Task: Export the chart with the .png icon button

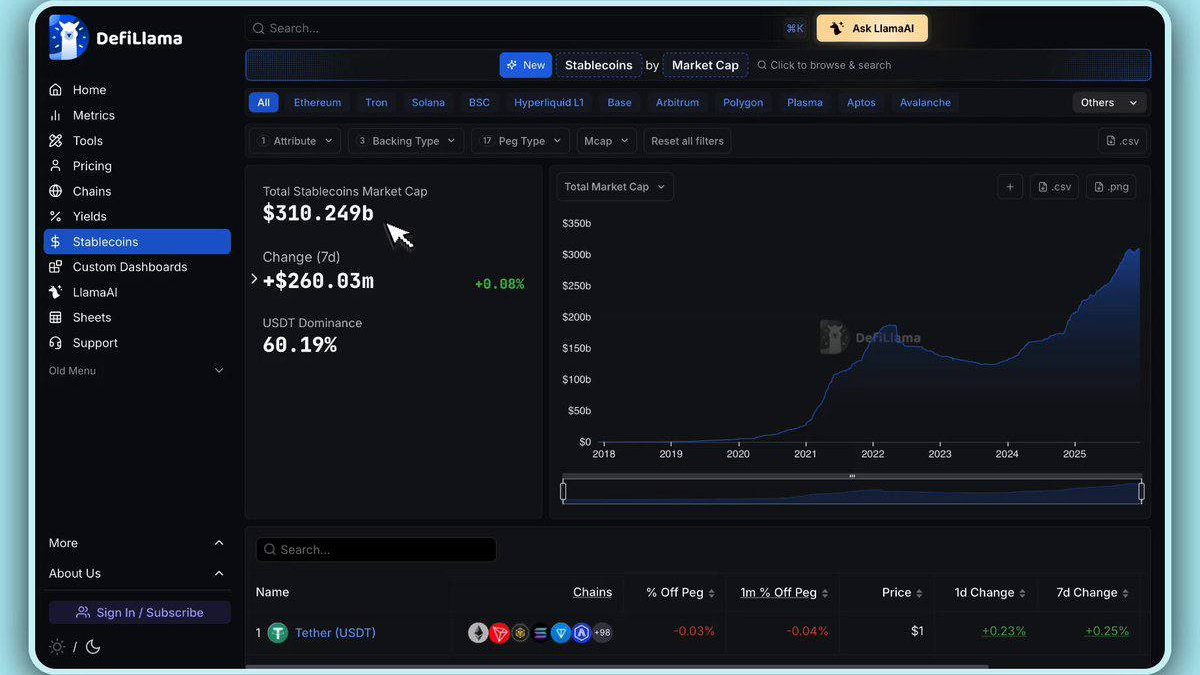Action: (x=1110, y=186)
